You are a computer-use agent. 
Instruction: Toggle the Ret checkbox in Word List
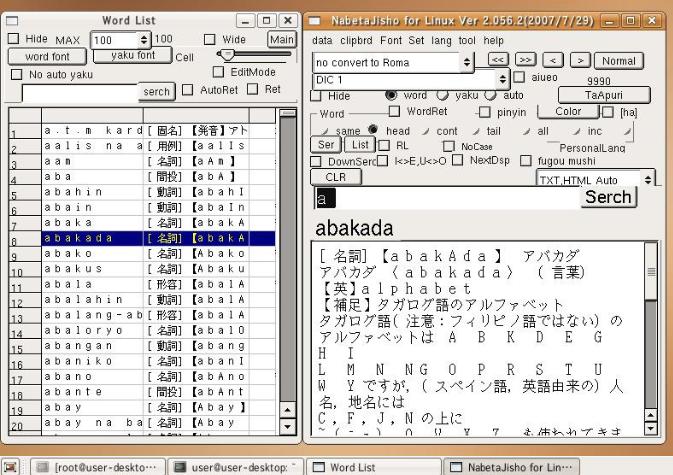pos(253,89)
